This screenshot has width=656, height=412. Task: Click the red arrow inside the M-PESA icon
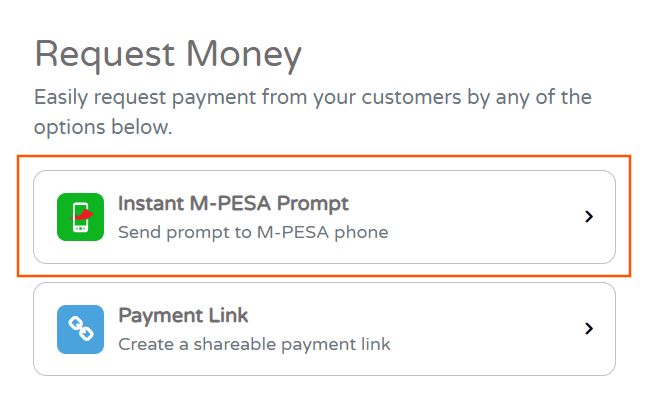pyautogui.click(x=86, y=213)
